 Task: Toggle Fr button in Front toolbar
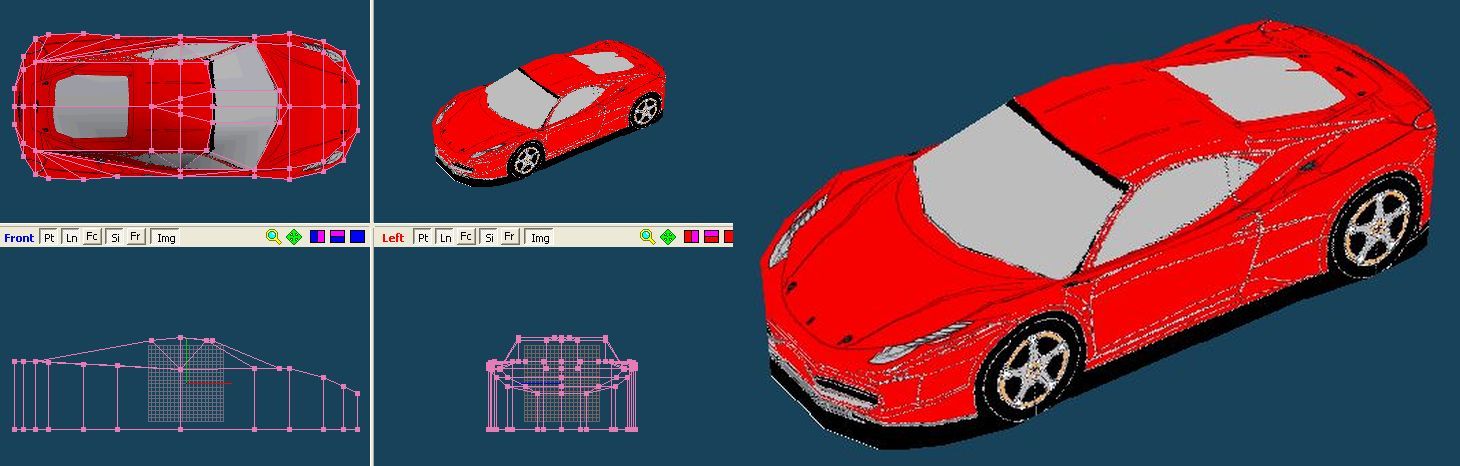tap(136, 237)
